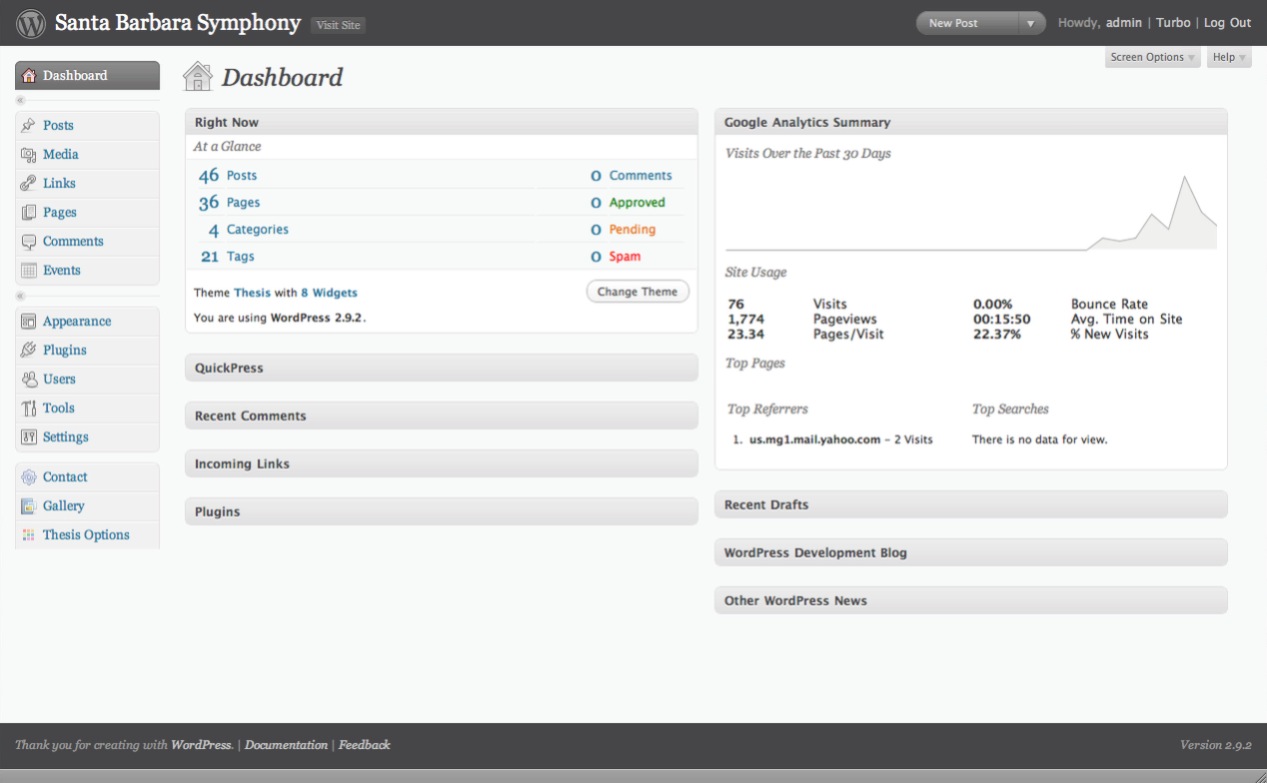Open the us.mg1.mail.yahoo.com referrer link
The height and width of the screenshot is (783, 1267).
pos(815,439)
